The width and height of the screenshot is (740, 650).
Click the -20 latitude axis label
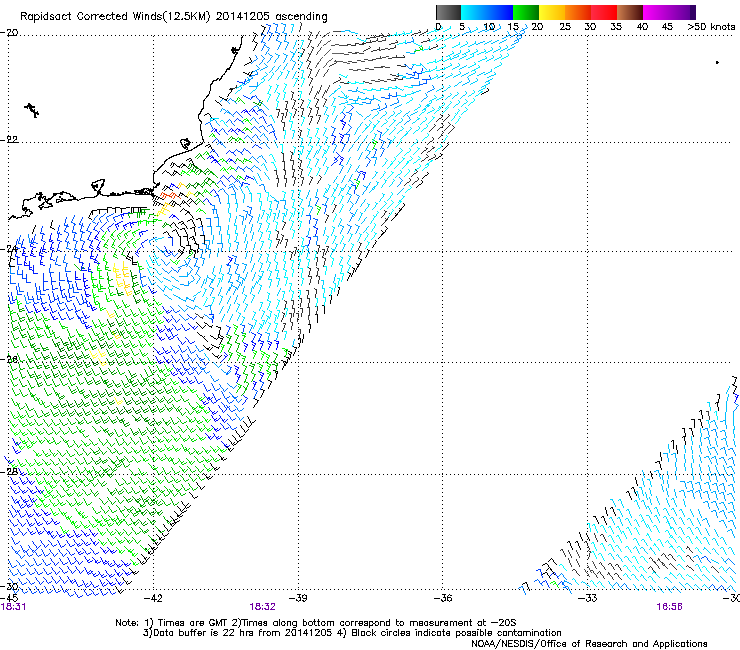(x=9, y=33)
